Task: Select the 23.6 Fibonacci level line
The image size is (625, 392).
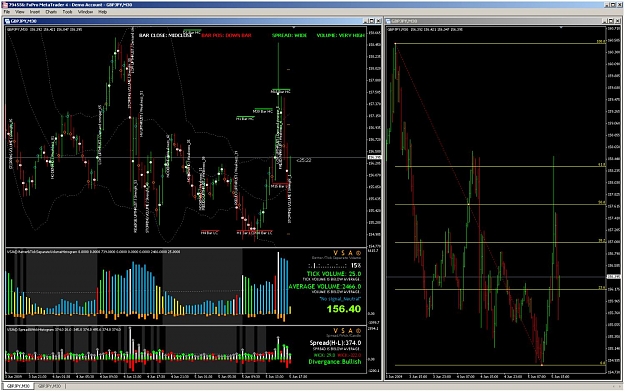Action: (500, 290)
